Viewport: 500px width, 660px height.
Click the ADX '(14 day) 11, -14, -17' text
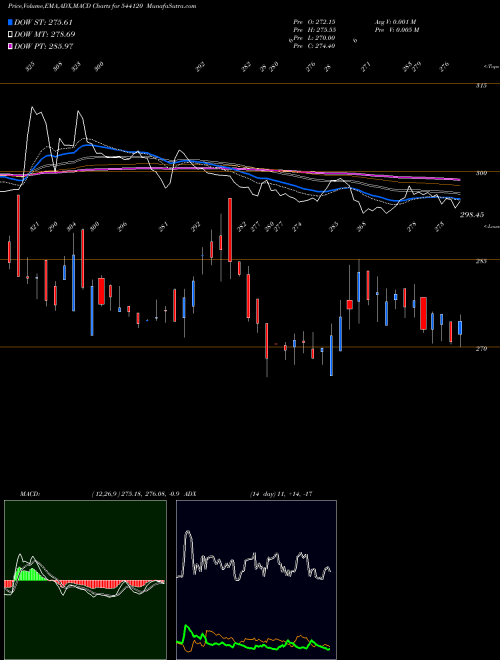[x=281, y=494]
